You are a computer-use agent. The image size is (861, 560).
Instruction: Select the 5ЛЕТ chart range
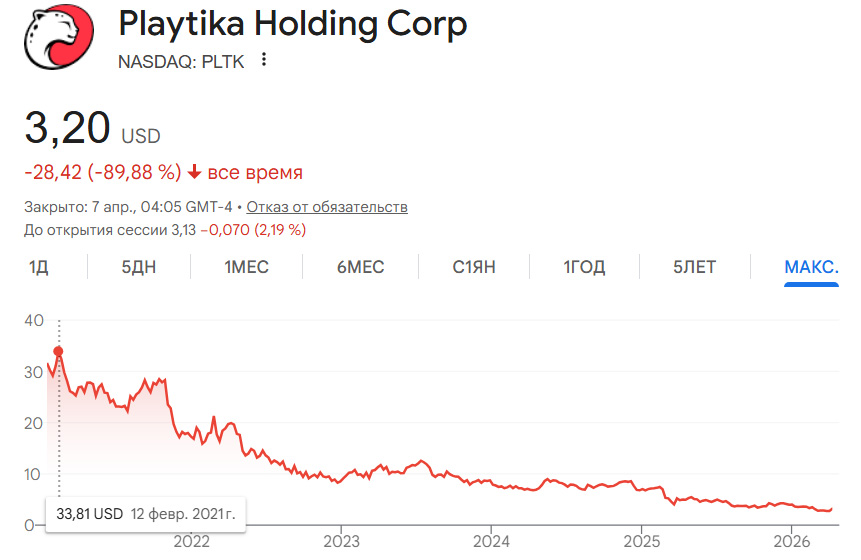(694, 267)
